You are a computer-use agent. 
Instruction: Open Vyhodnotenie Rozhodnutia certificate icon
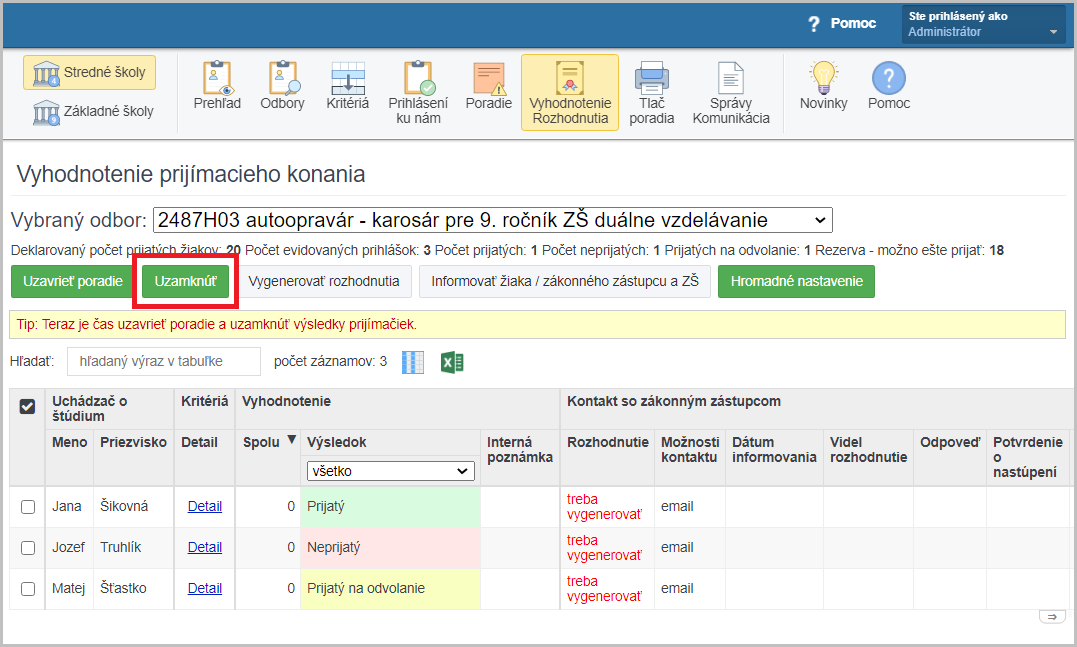click(570, 78)
